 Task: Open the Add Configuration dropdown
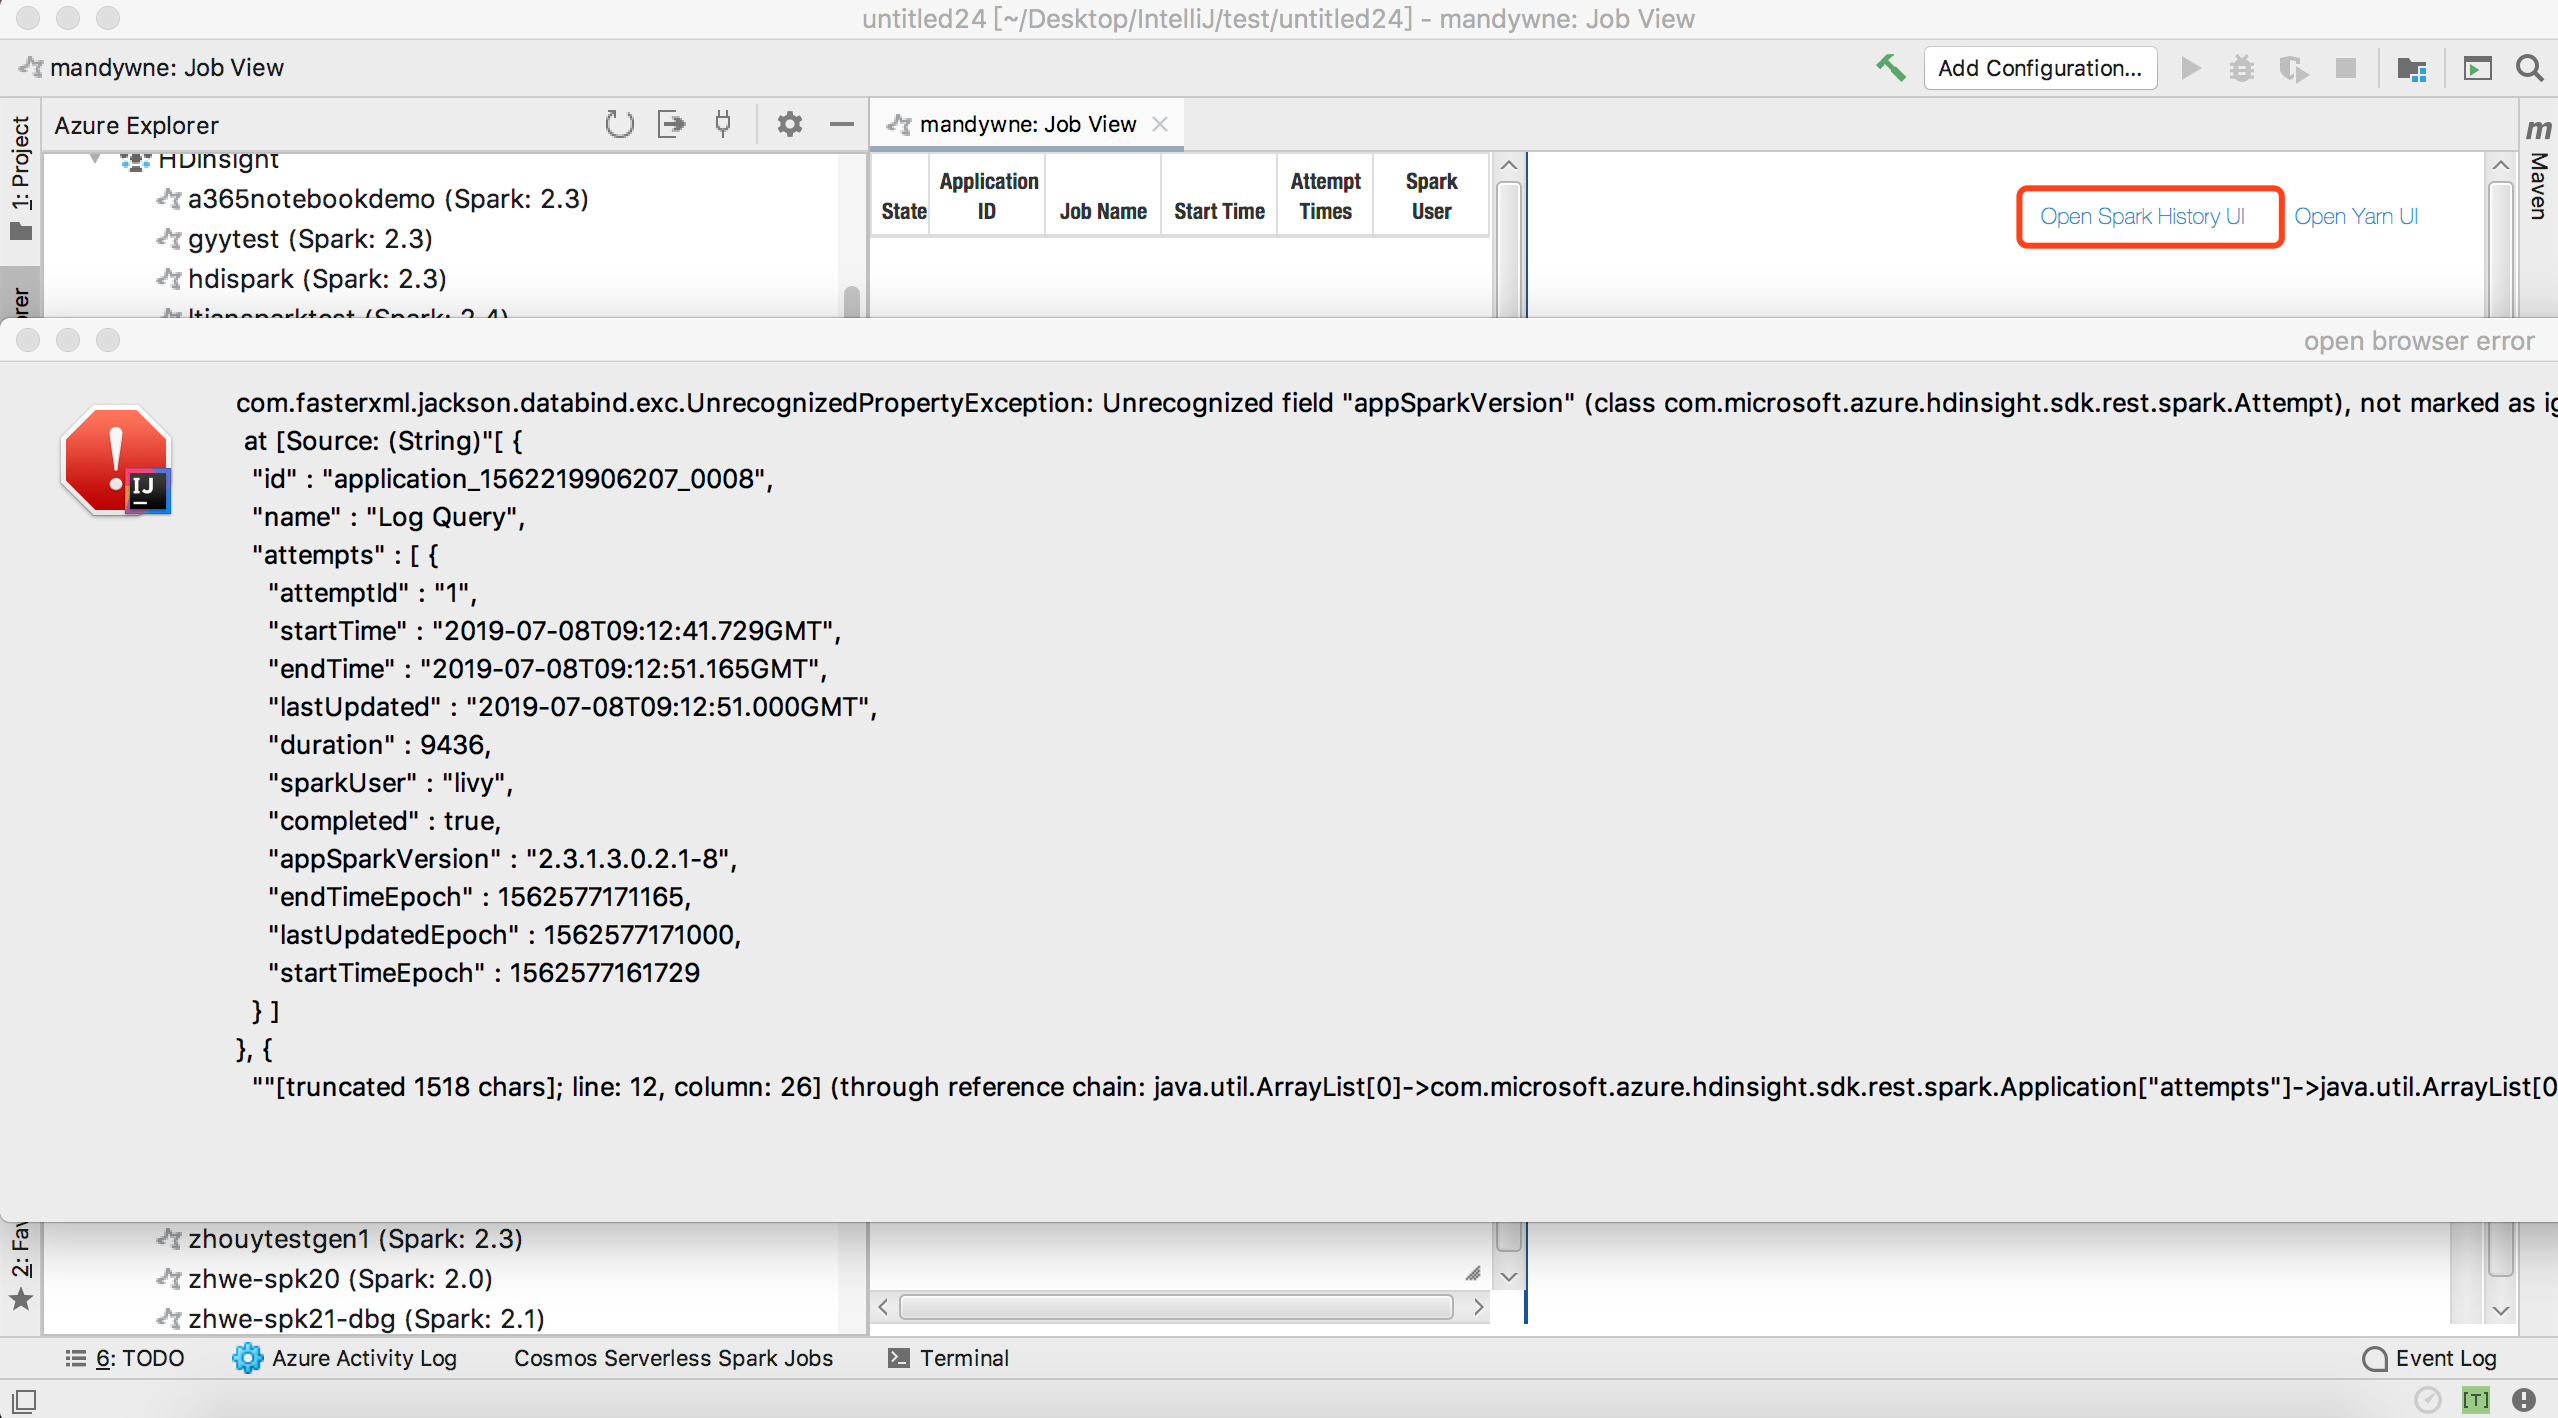2039,68
